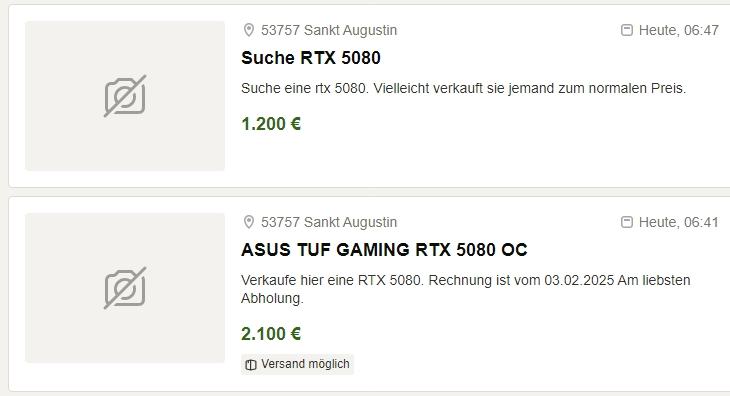
Task: Click '53757 Sankt Augustin' on the ASUS listing
Action: point(329,222)
